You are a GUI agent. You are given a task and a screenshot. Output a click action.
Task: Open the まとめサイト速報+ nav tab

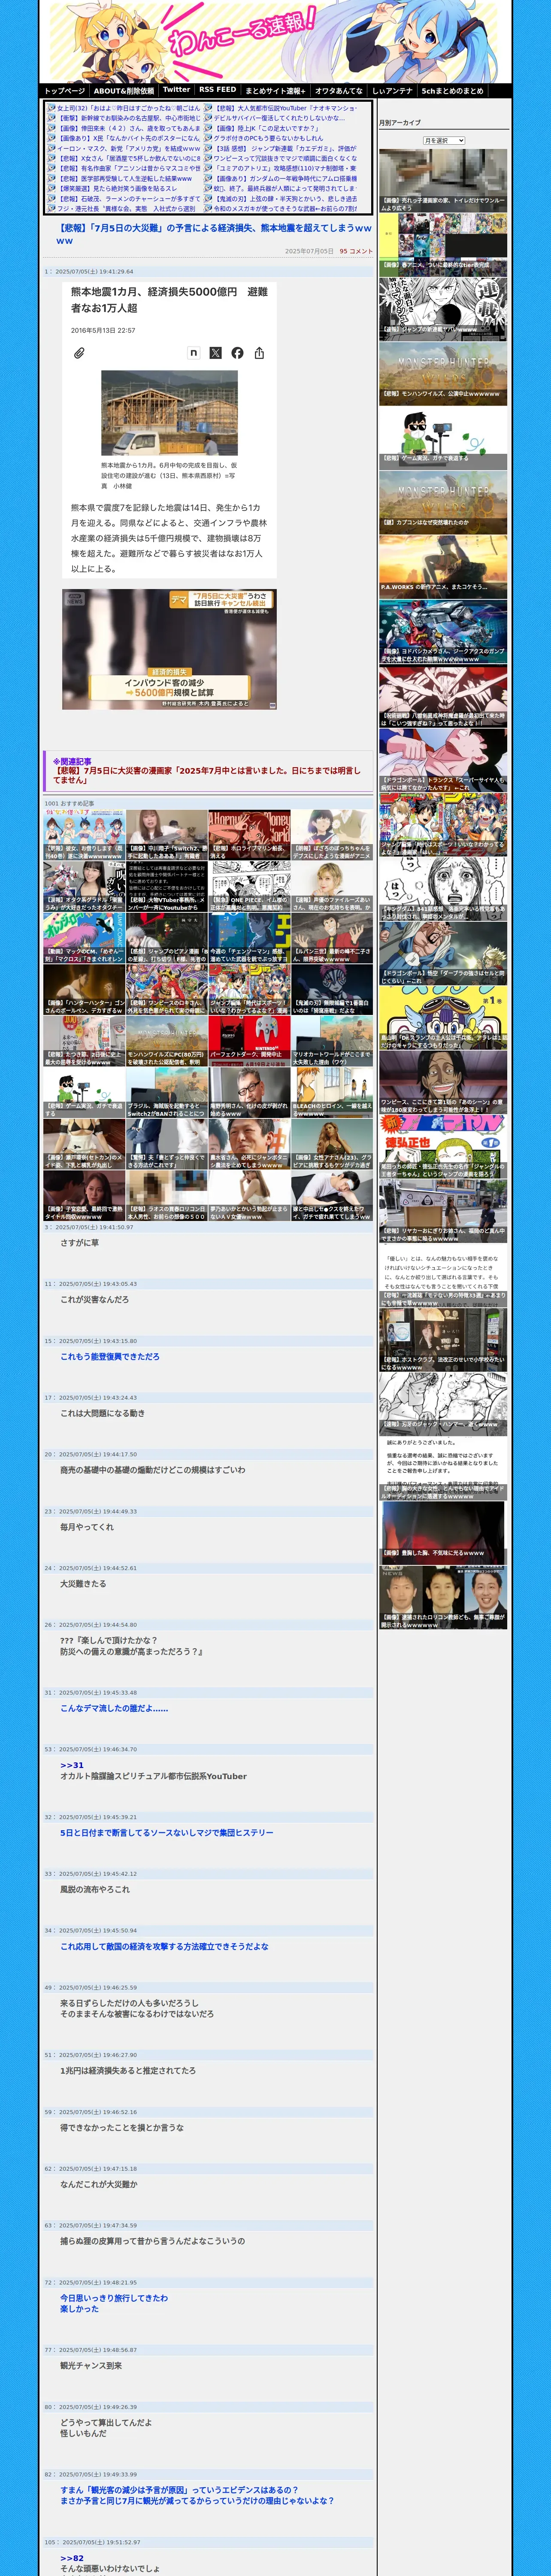click(x=276, y=91)
